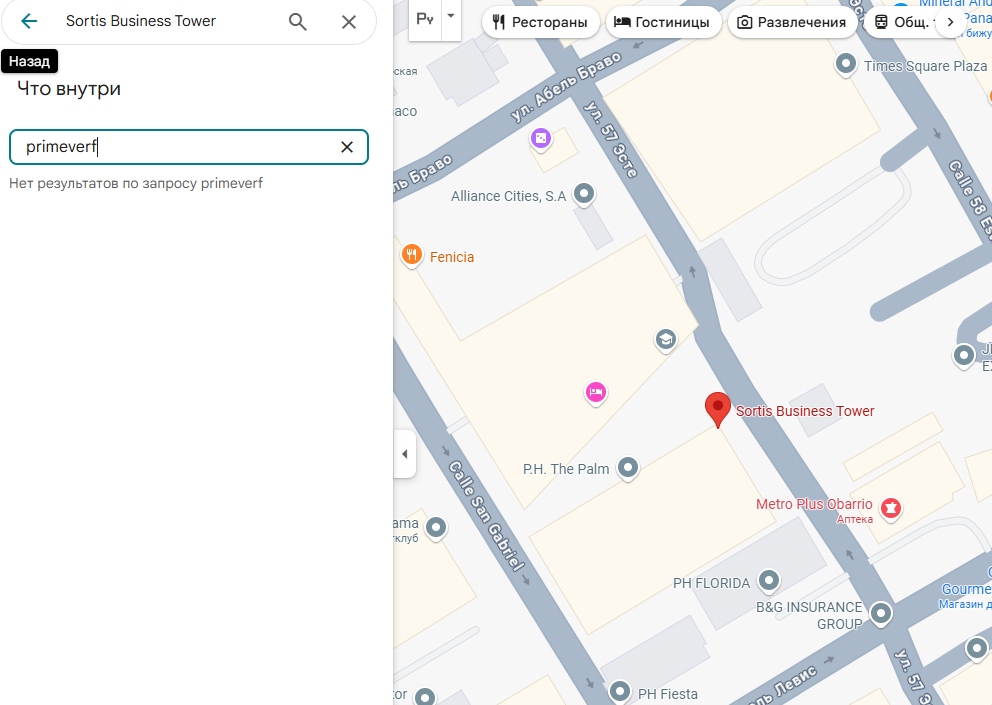Click the B&G INSURANCE GROUP label
The width and height of the screenshot is (992, 705).
pyautogui.click(x=809, y=615)
